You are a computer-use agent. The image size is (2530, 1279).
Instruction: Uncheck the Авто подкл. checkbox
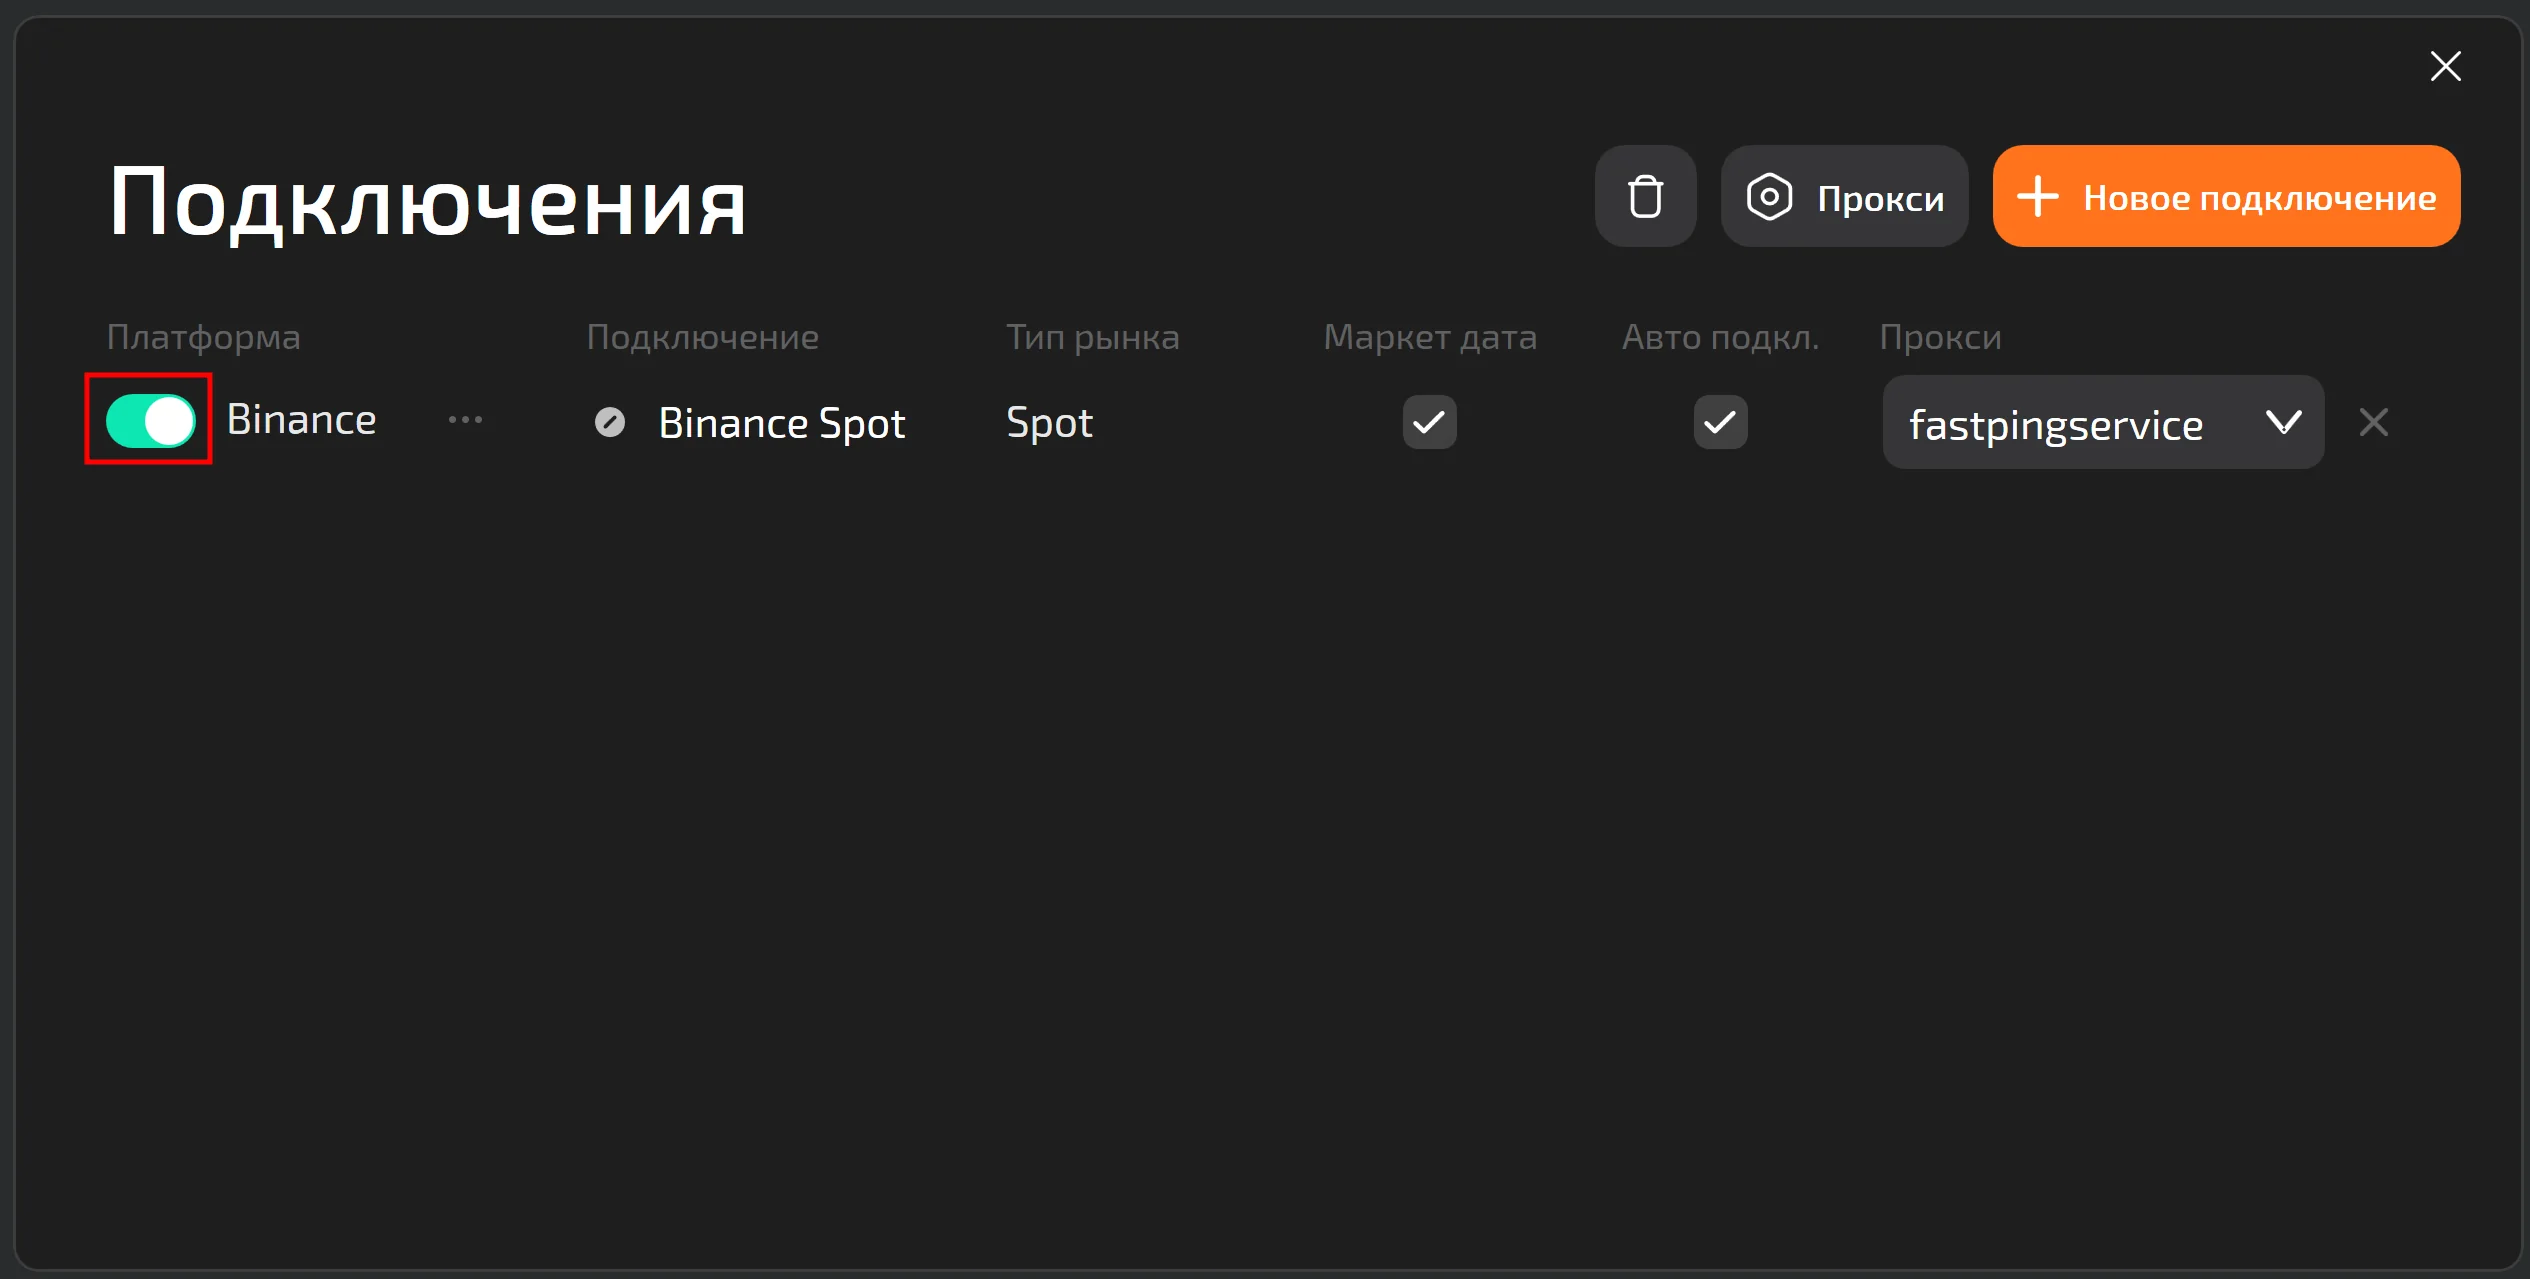point(1720,422)
